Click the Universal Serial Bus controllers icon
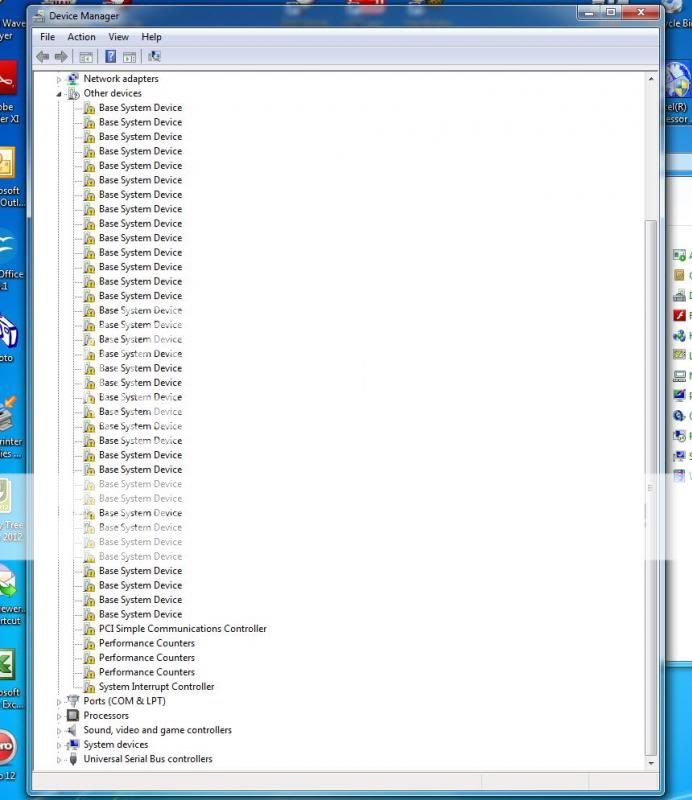The image size is (692, 800). click(73, 759)
